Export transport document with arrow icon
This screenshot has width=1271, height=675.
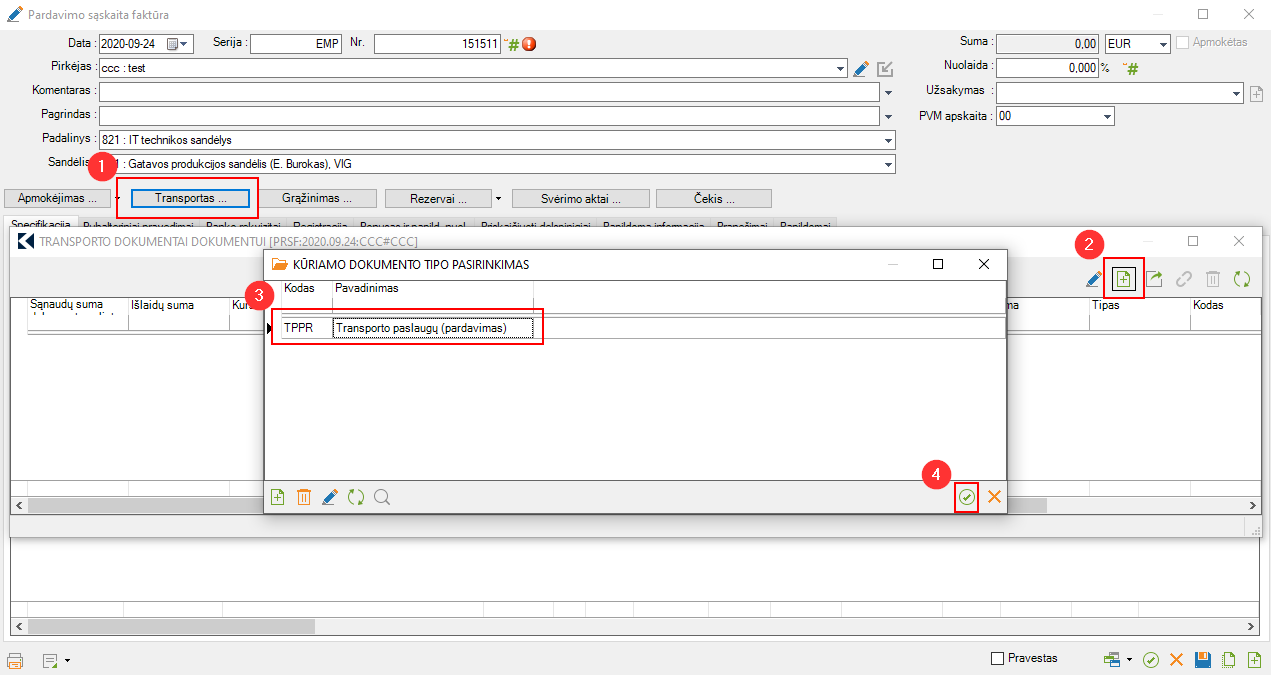pyautogui.click(x=1154, y=280)
